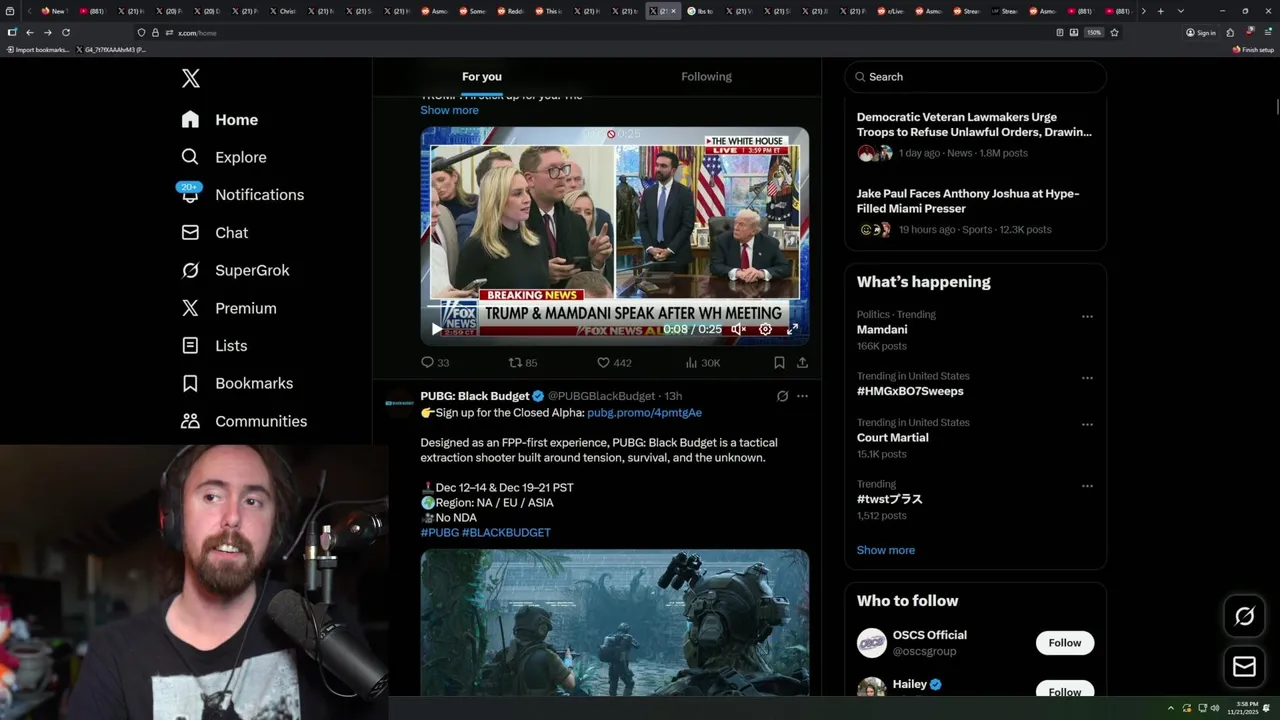
Task: Click the #PUBG hashtag
Action: 440,533
